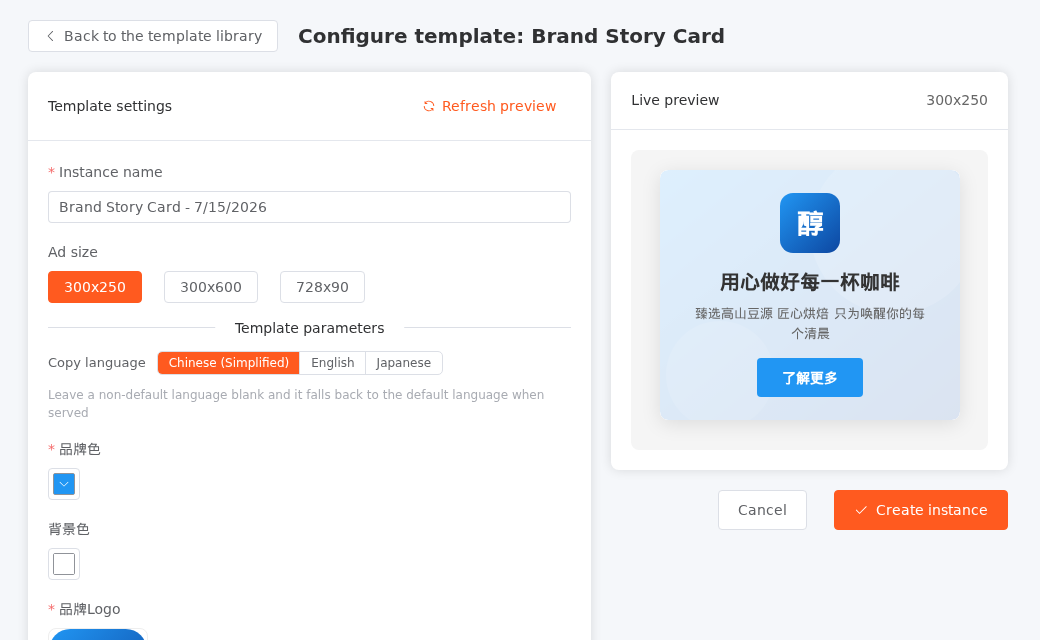Click the refresh circular arrows icon

point(429,106)
